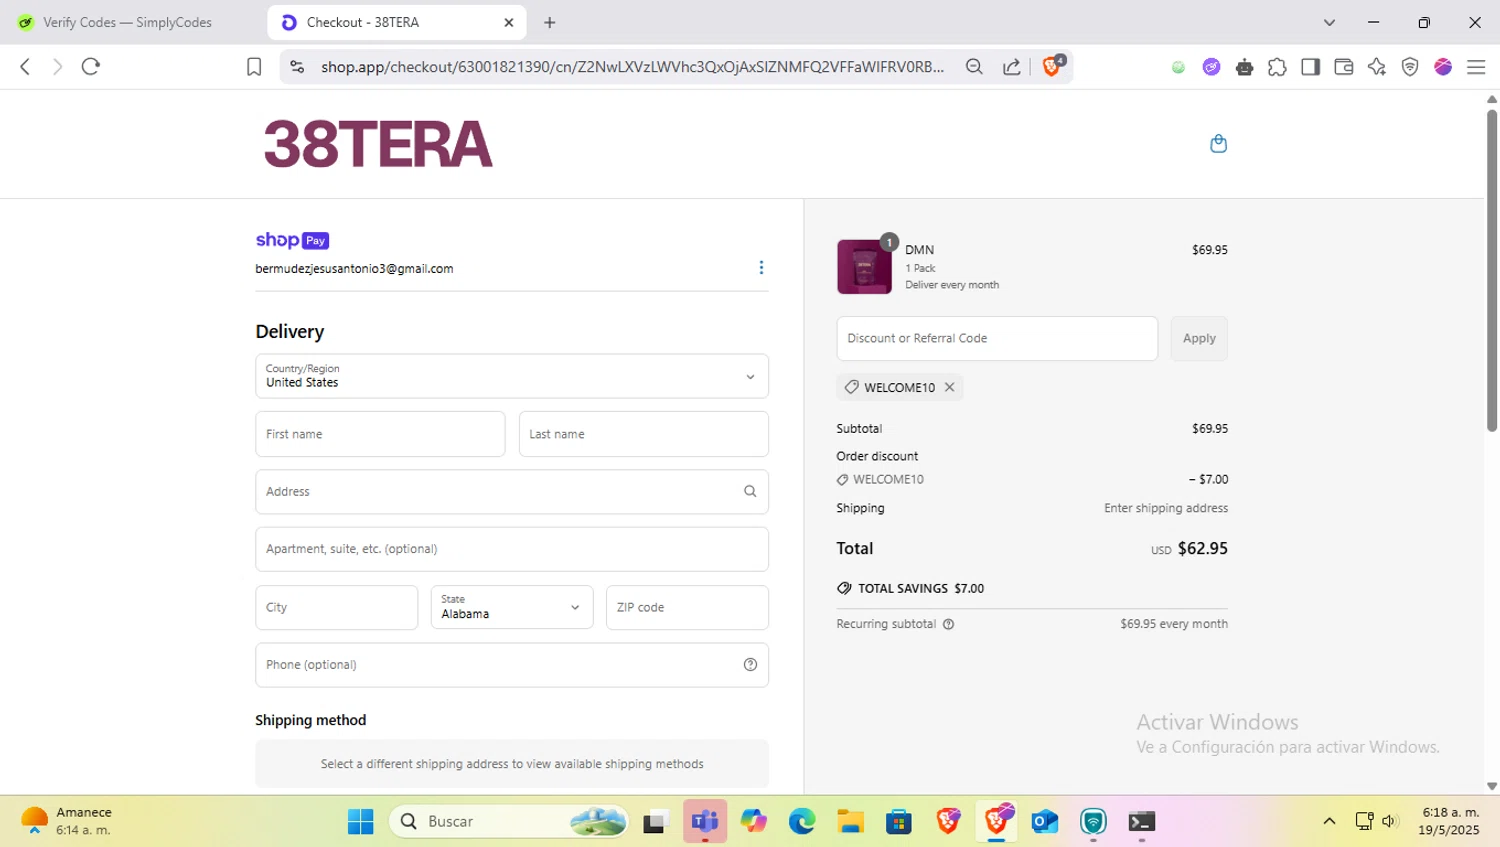Click the taskbar Buscar search box
The height and width of the screenshot is (847, 1500).
click(x=509, y=822)
